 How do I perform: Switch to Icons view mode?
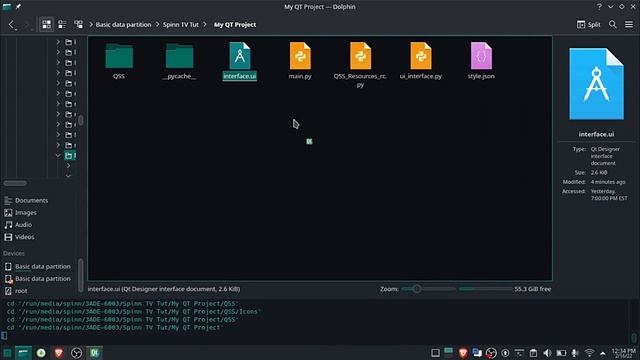(47, 24)
